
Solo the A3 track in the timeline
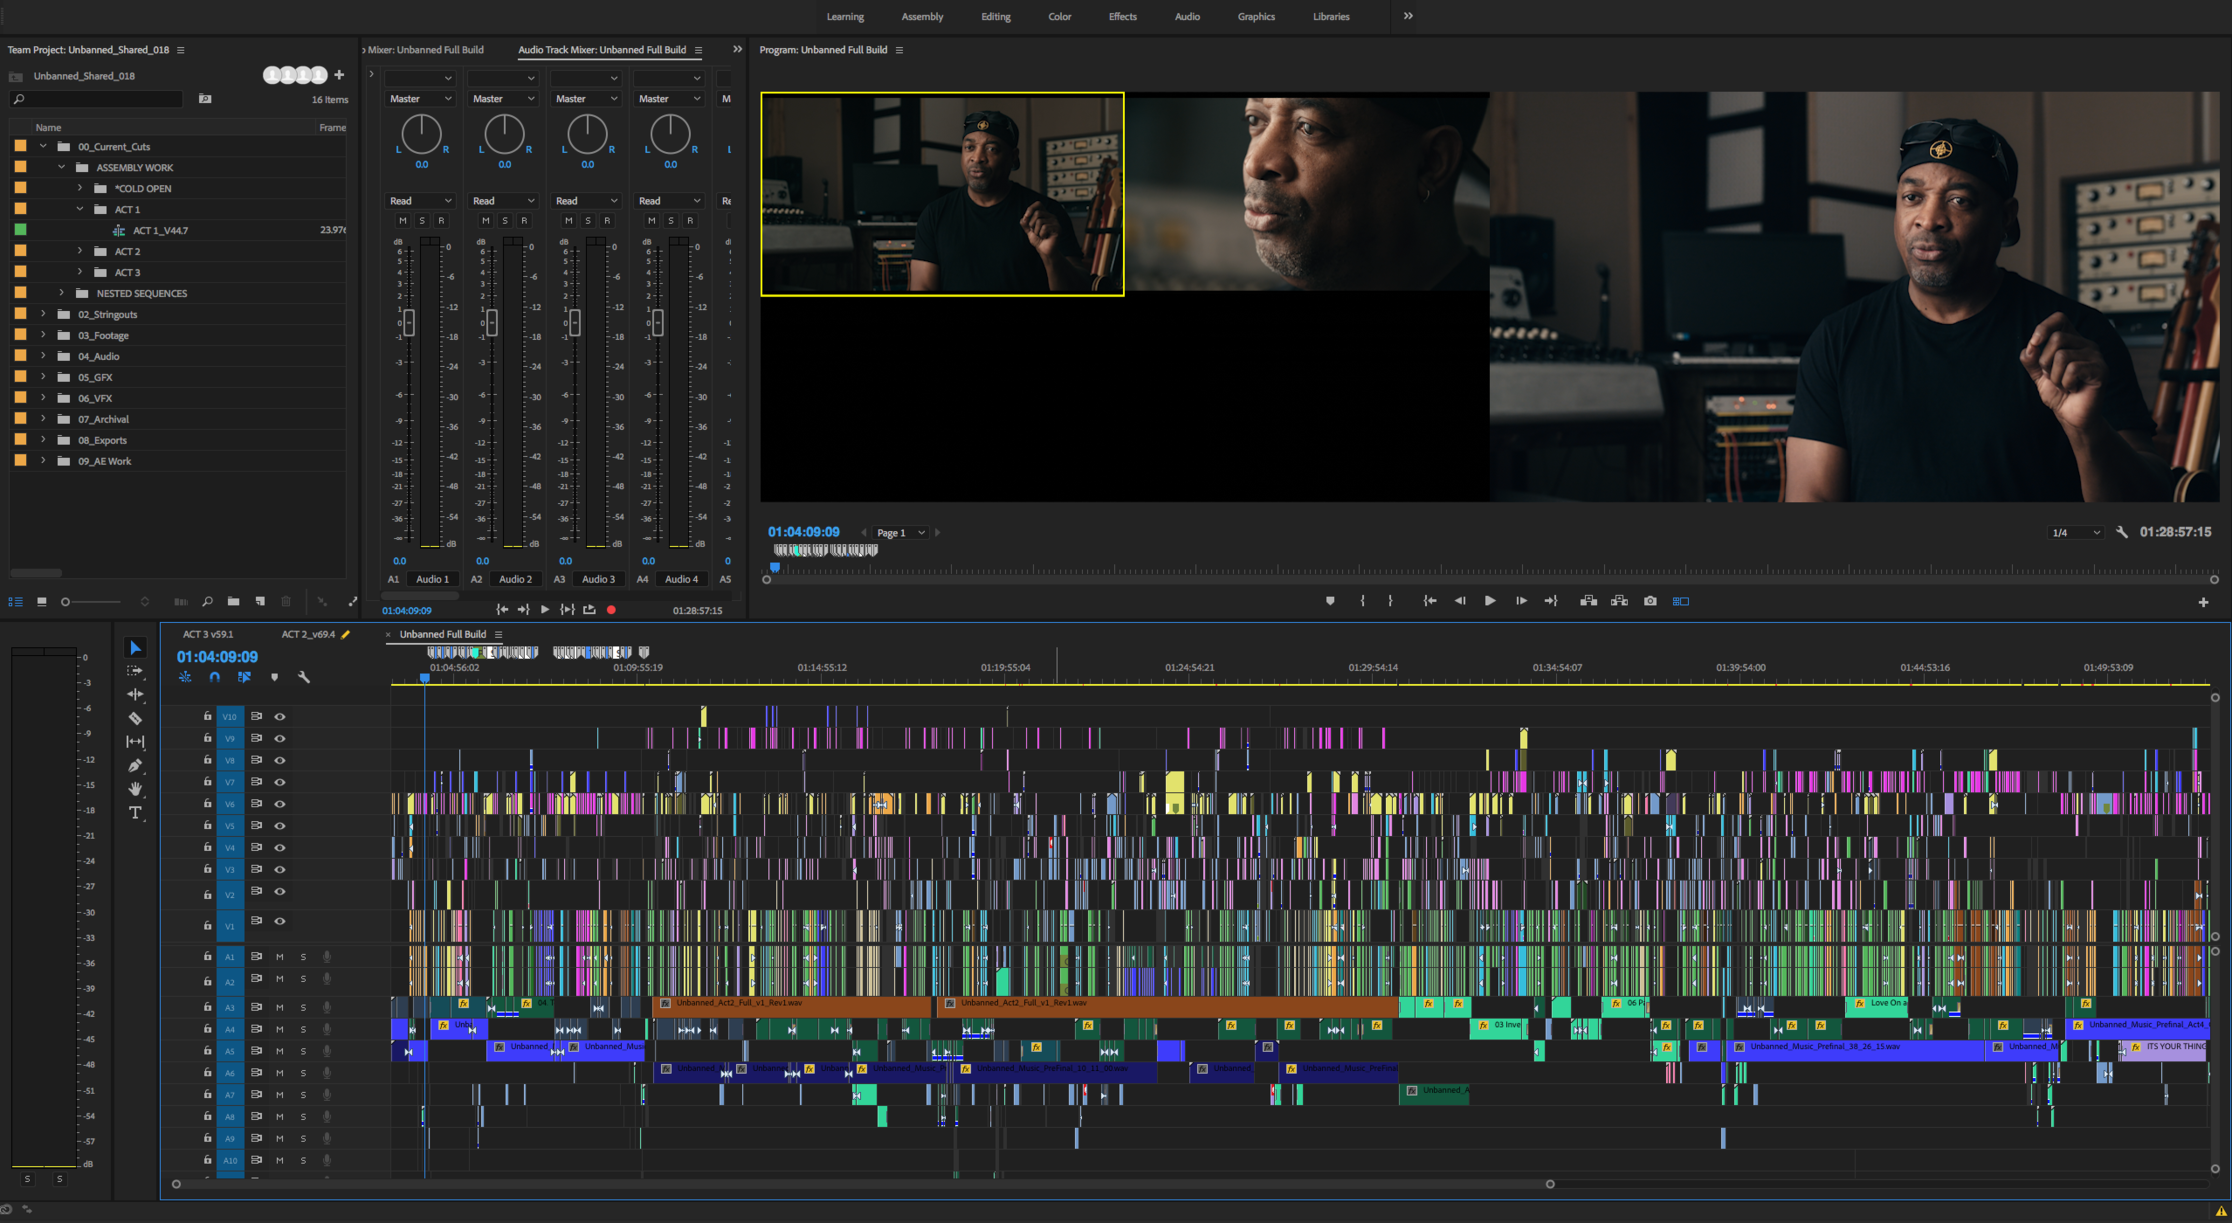[x=303, y=1008]
